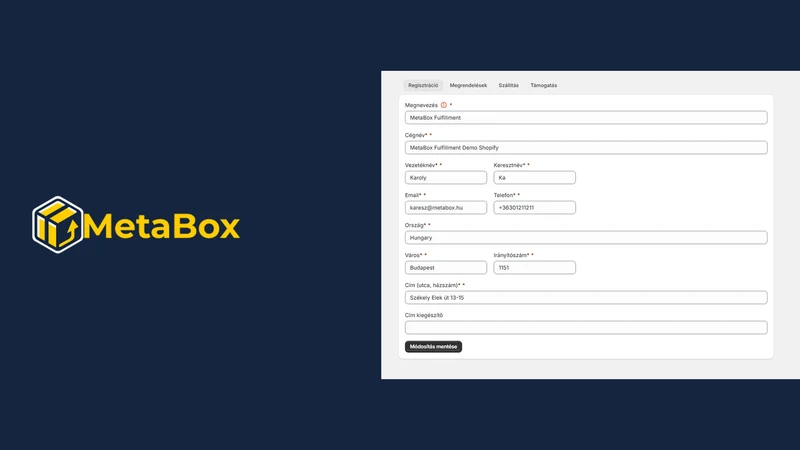Open the Szállítás tab
This screenshot has height=450, width=800.
click(508, 85)
